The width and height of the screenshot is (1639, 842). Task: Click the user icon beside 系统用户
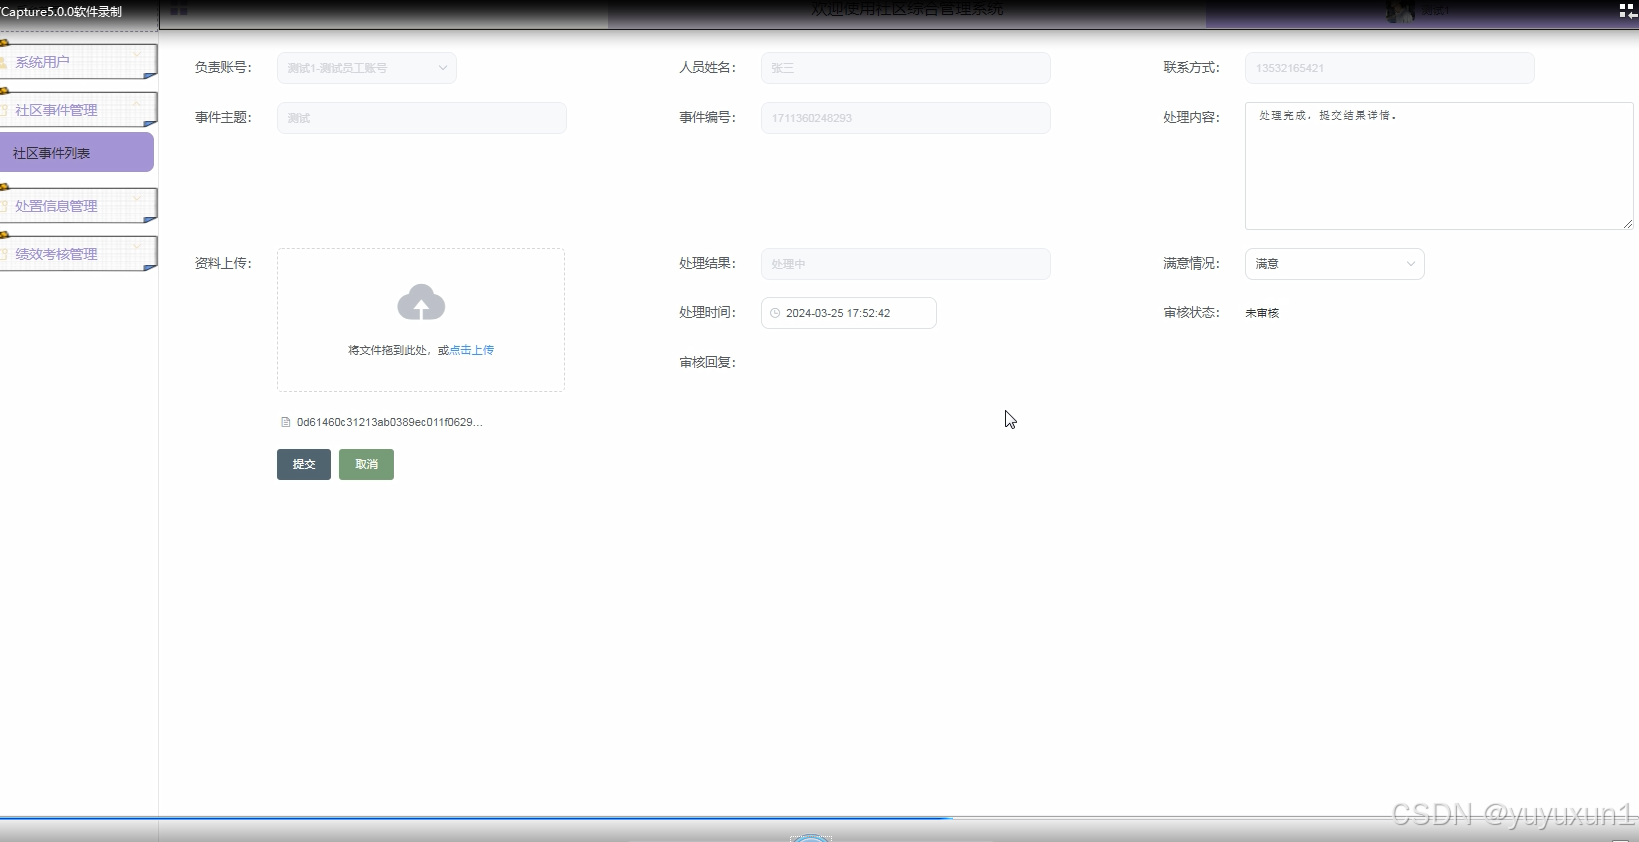click(x=4, y=62)
